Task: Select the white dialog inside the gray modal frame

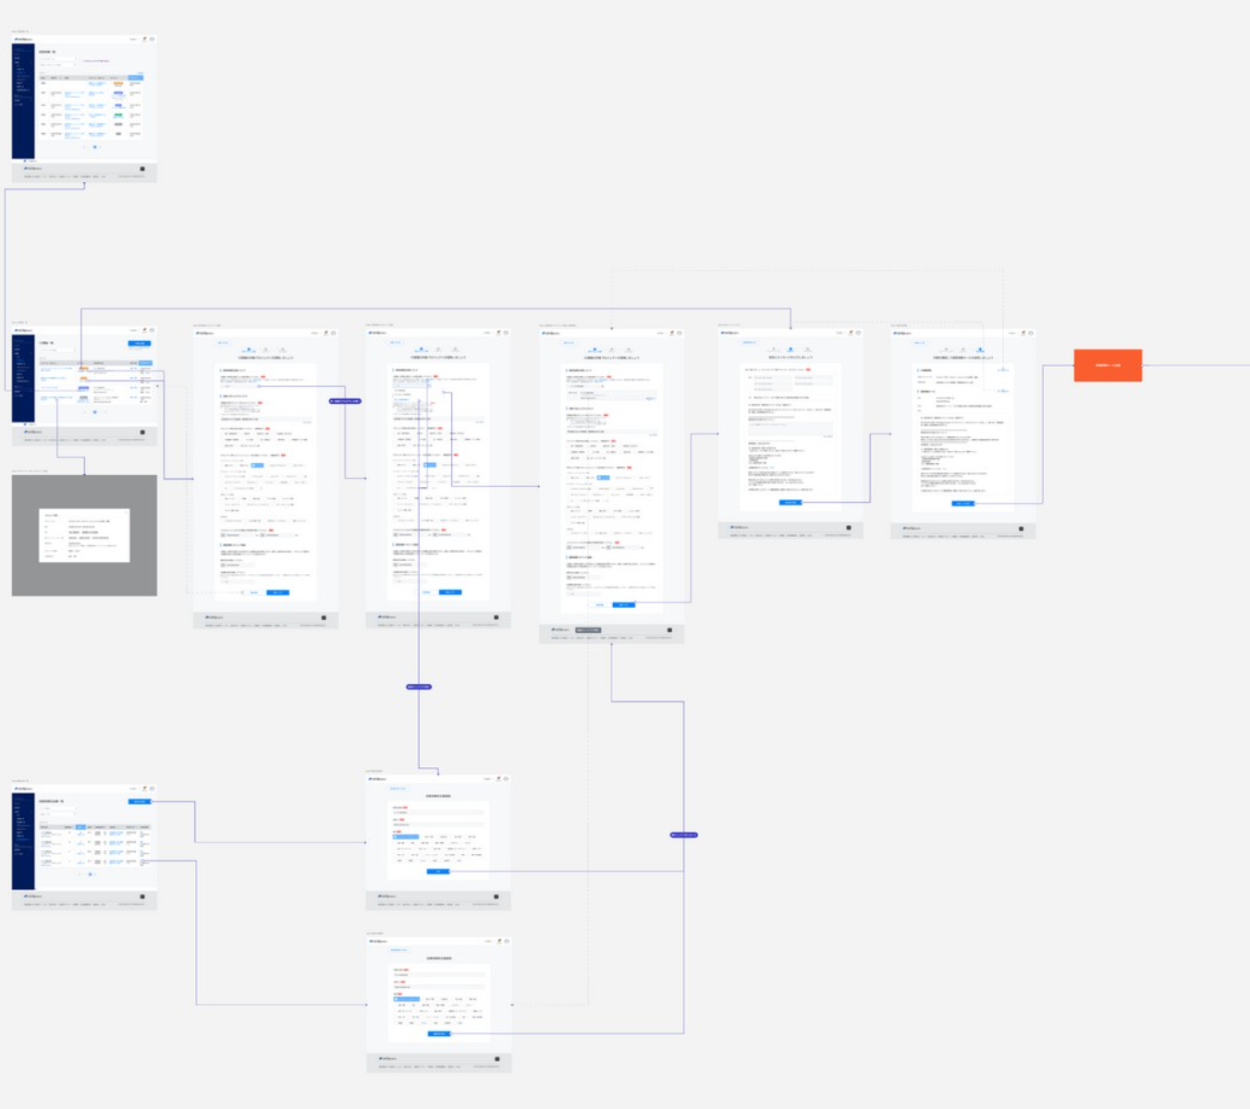Action: coord(84,535)
